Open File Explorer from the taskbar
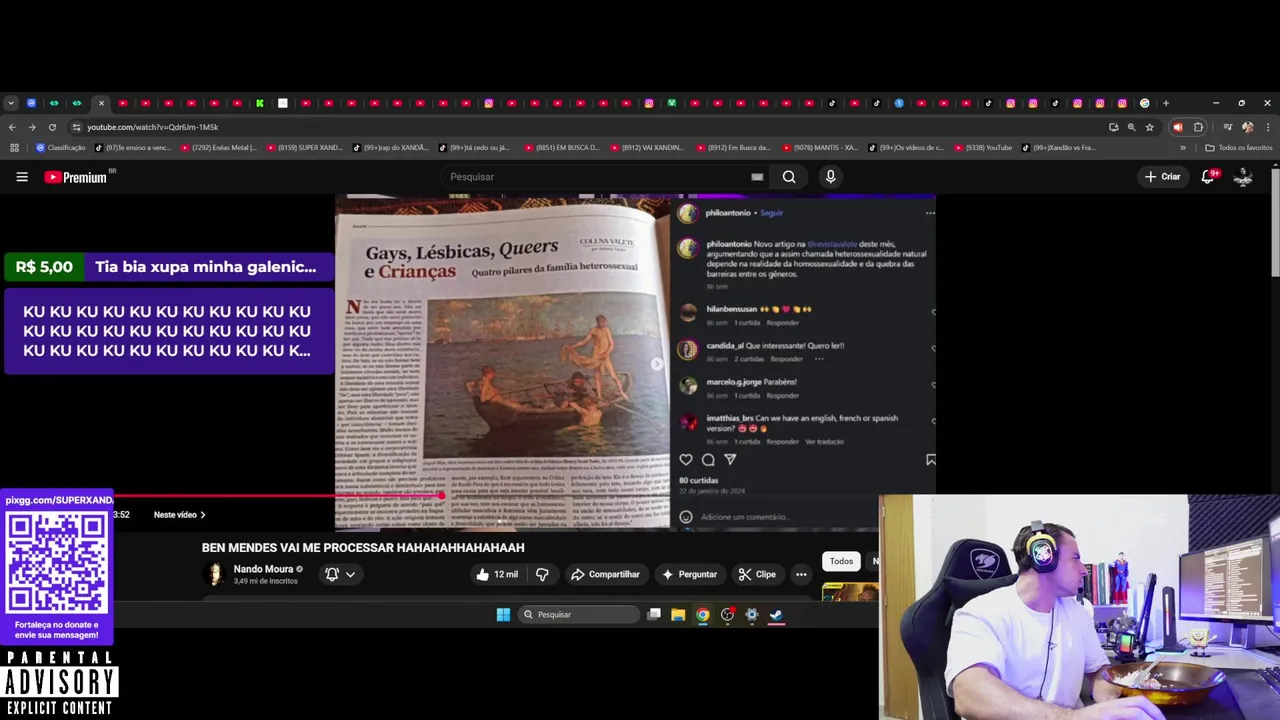This screenshot has width=1280, height=720. point(678,615)
